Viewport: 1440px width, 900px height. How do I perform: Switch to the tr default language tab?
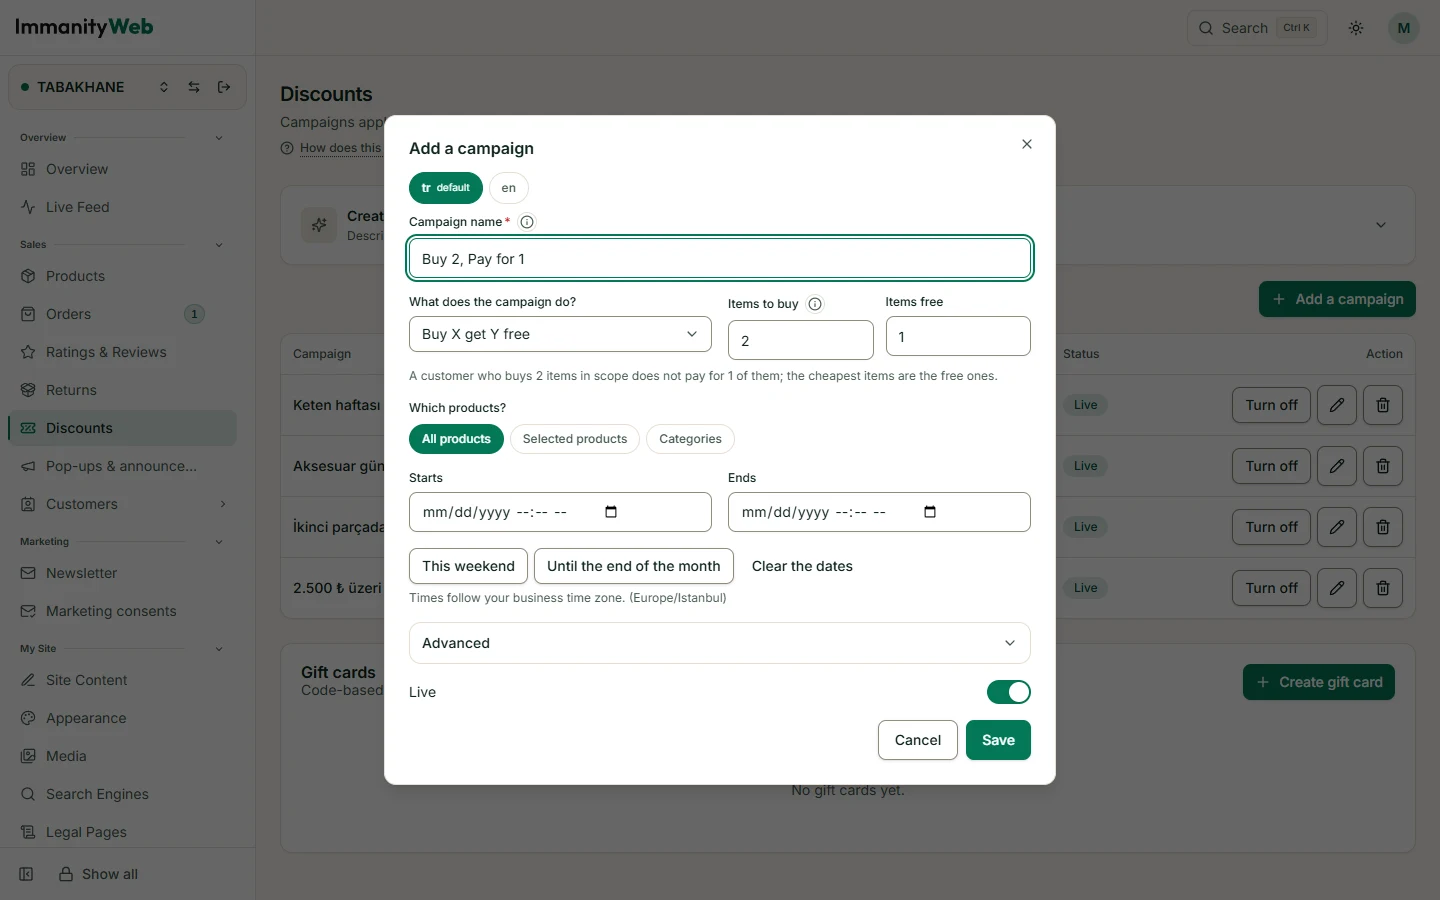446,188
